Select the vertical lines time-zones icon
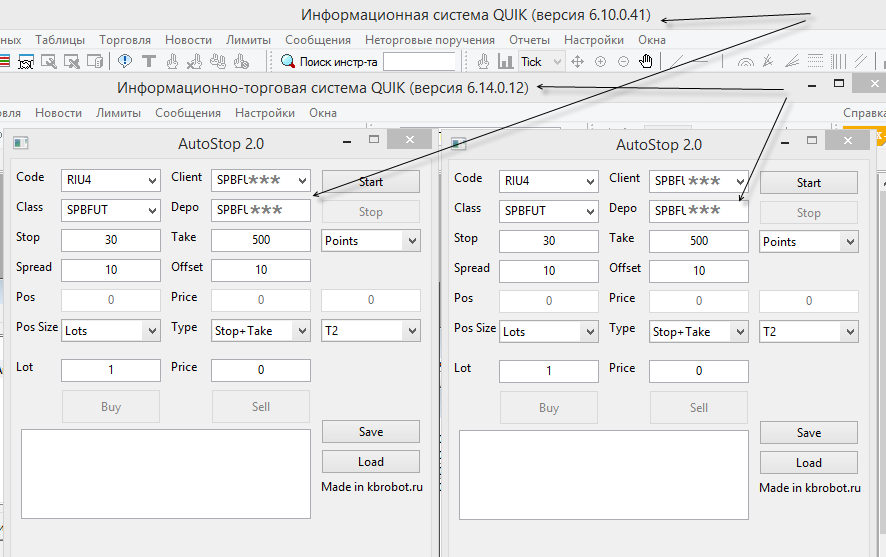 (838, 61)
